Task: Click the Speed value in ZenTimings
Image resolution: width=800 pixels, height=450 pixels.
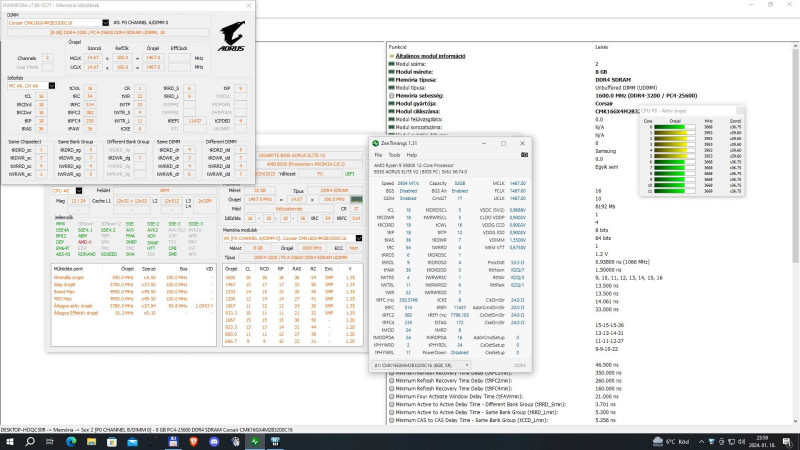Action: (407, 183)
